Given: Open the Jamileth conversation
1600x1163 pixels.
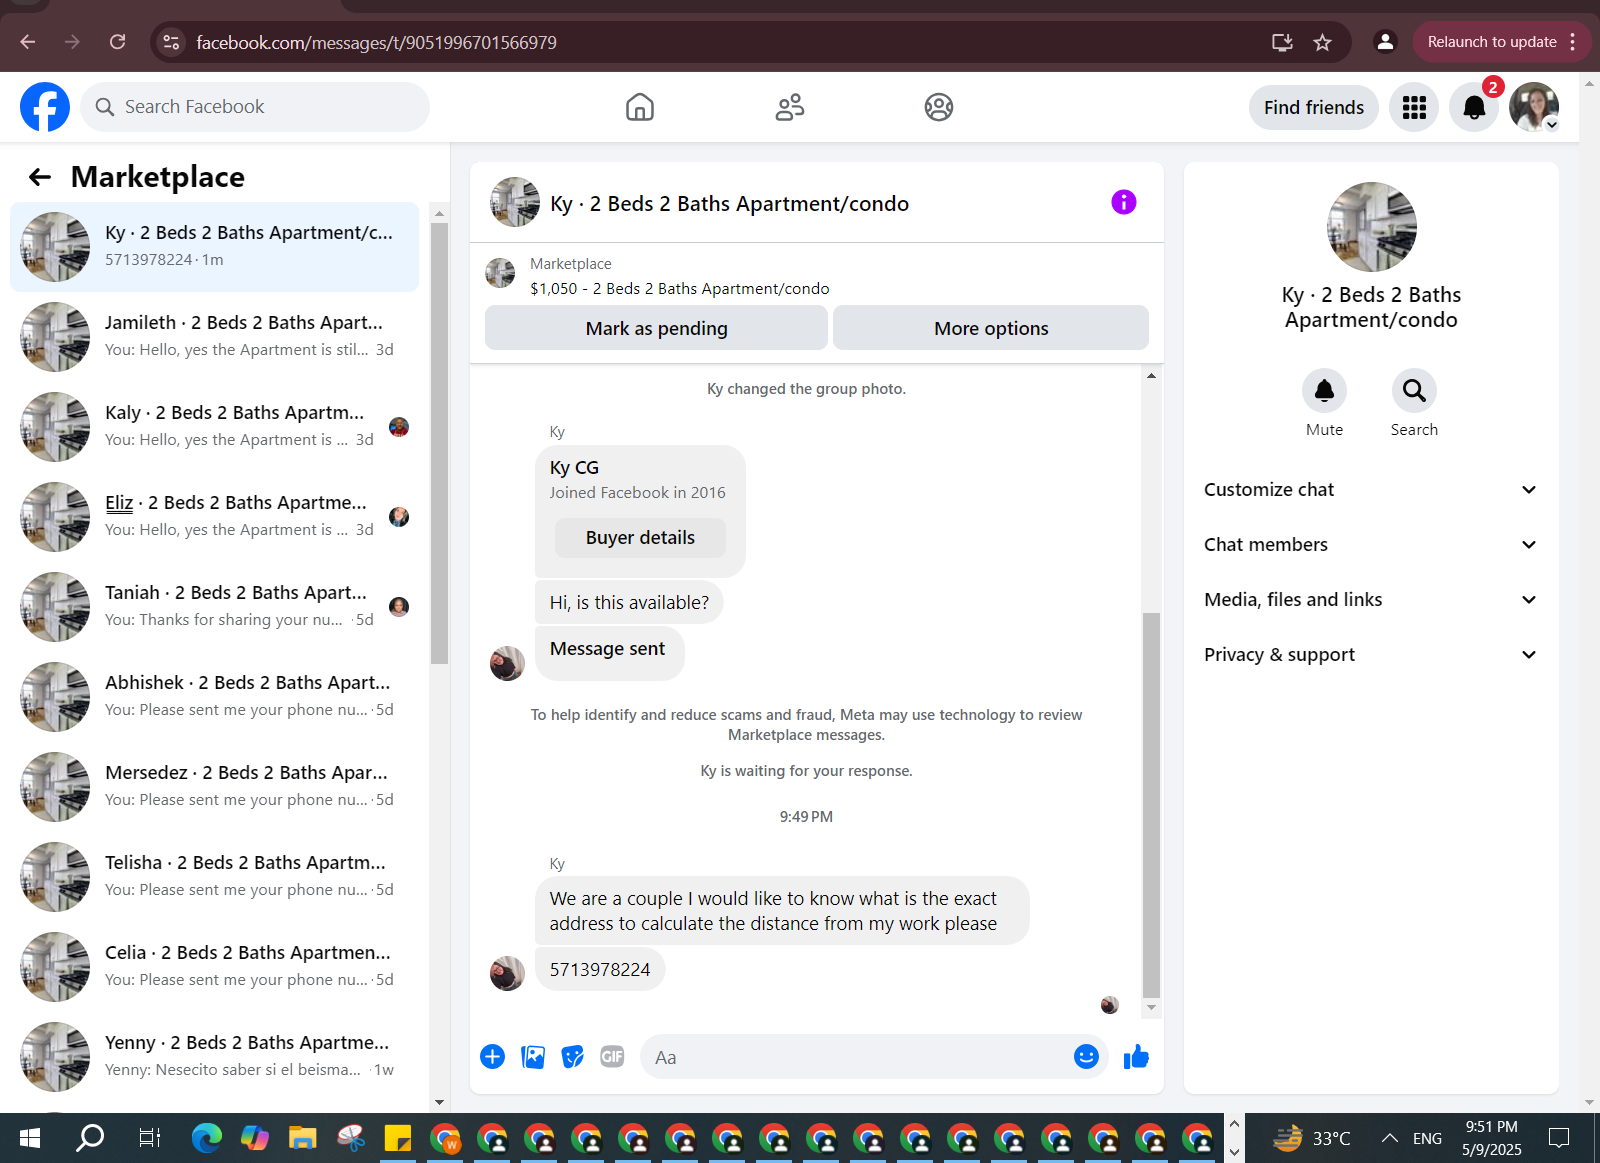Looking at the screenshot, I should click(215, 337).
